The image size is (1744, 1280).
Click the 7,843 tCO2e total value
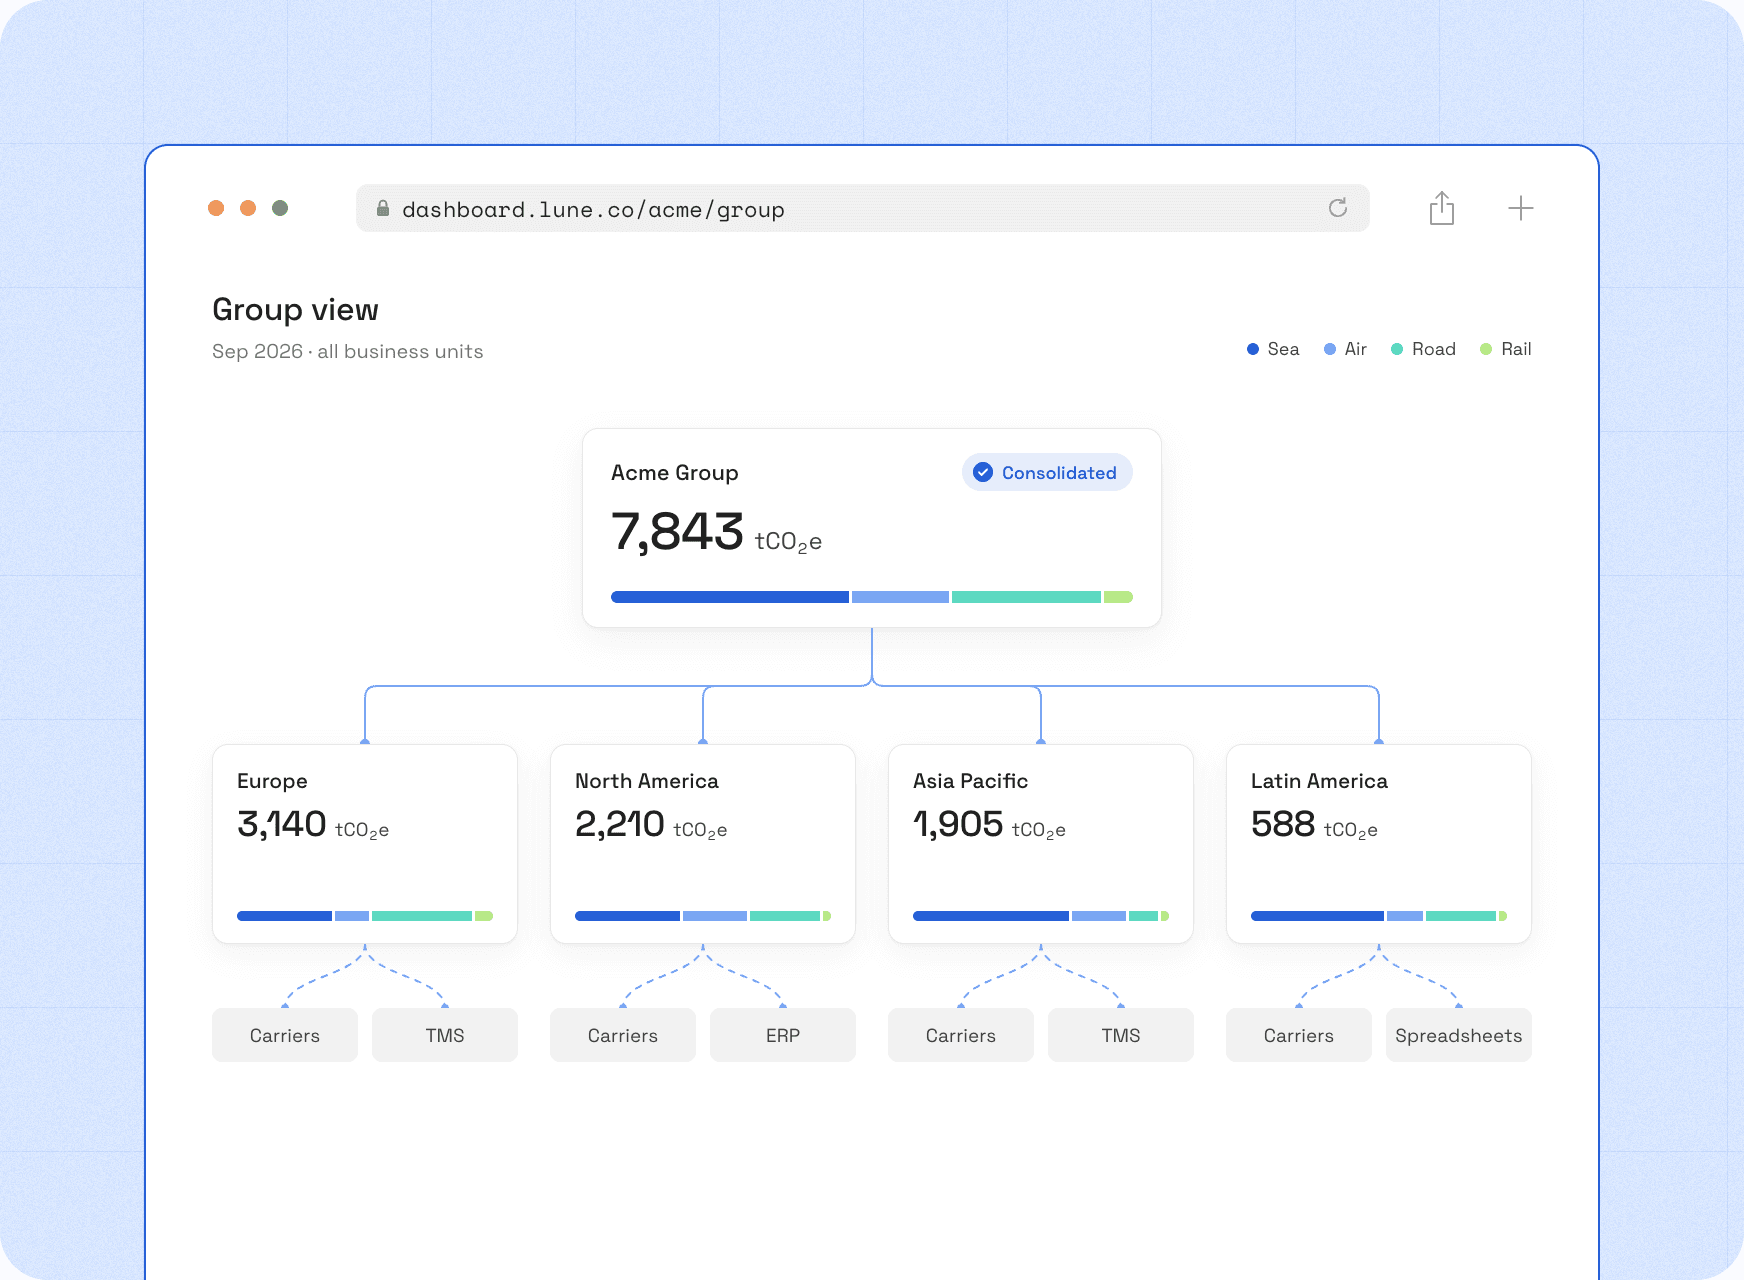716,532
